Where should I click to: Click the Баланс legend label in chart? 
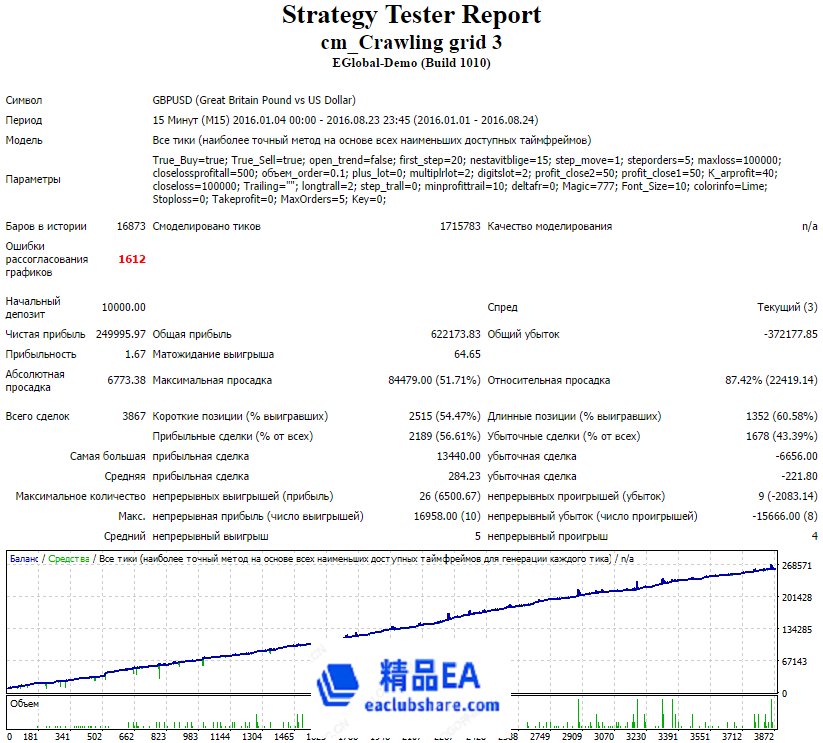pos(25,559)
